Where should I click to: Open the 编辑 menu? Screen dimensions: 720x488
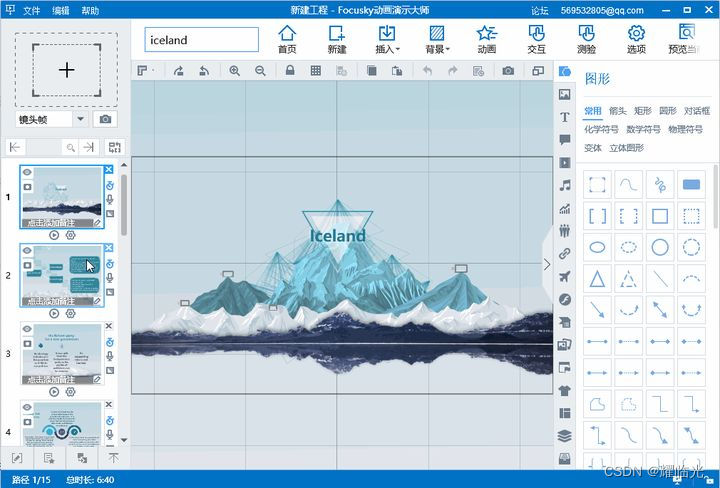tap(61, 10)
